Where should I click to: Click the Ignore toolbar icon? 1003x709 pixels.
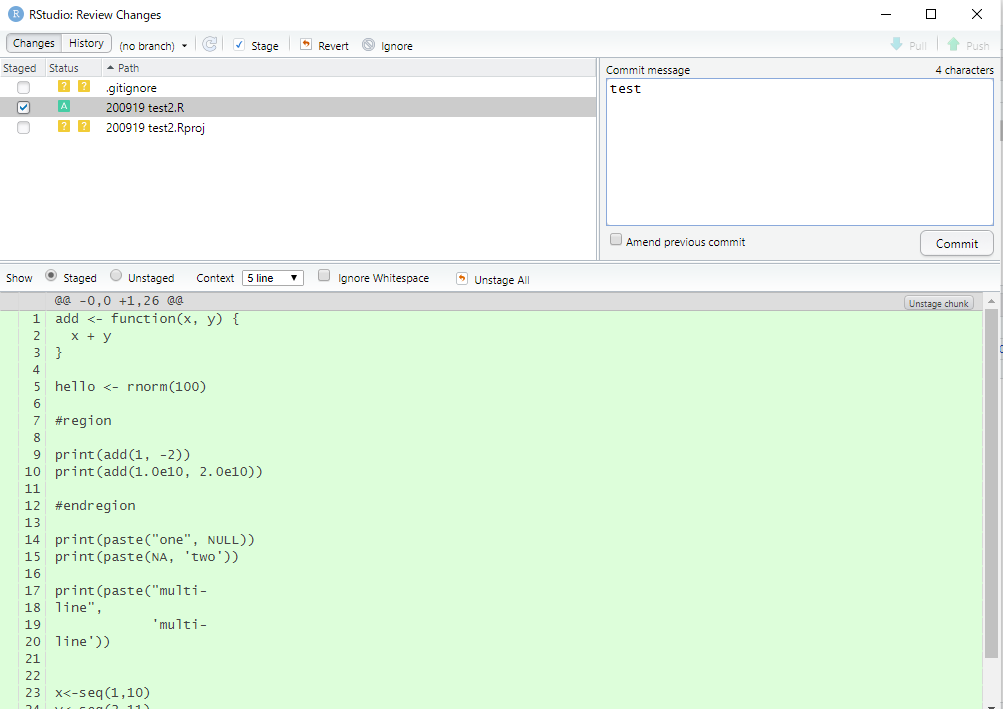(368, 45)
